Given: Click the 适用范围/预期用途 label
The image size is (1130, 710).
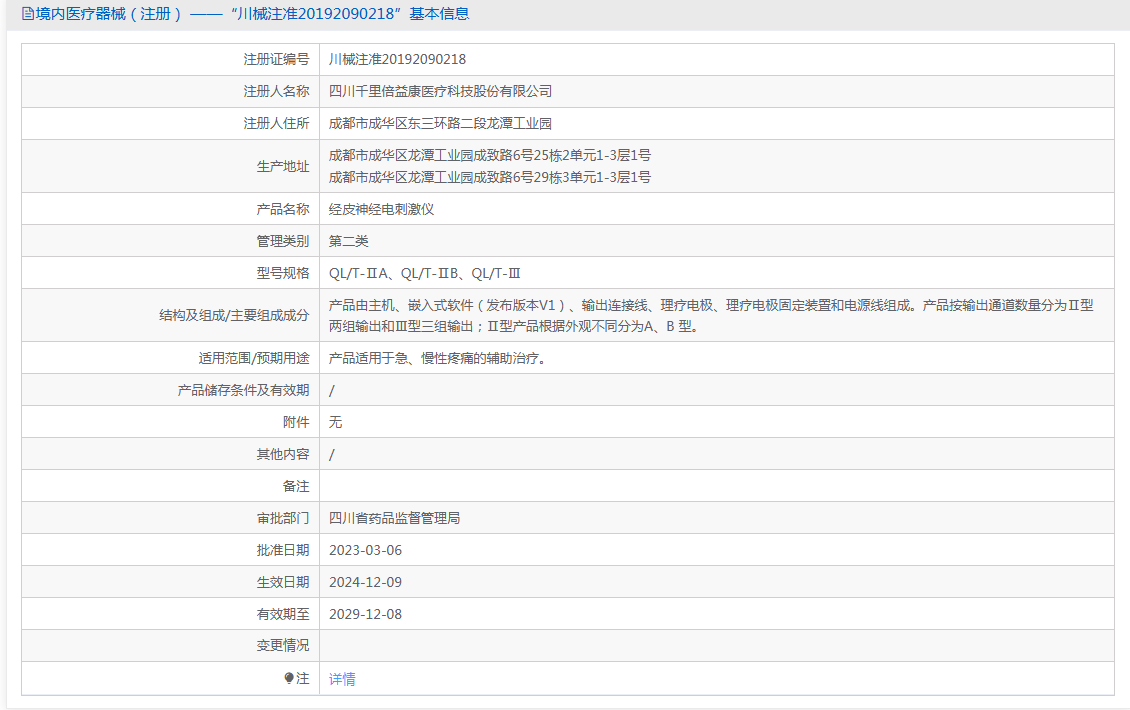Looking at the screenshot, I should click(x=254, y=358).
